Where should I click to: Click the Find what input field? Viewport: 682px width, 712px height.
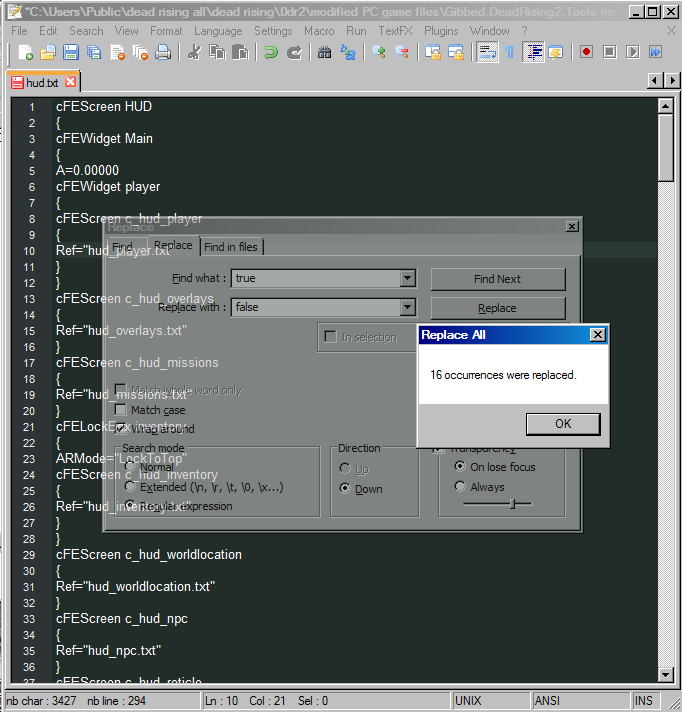coord(316,278)
